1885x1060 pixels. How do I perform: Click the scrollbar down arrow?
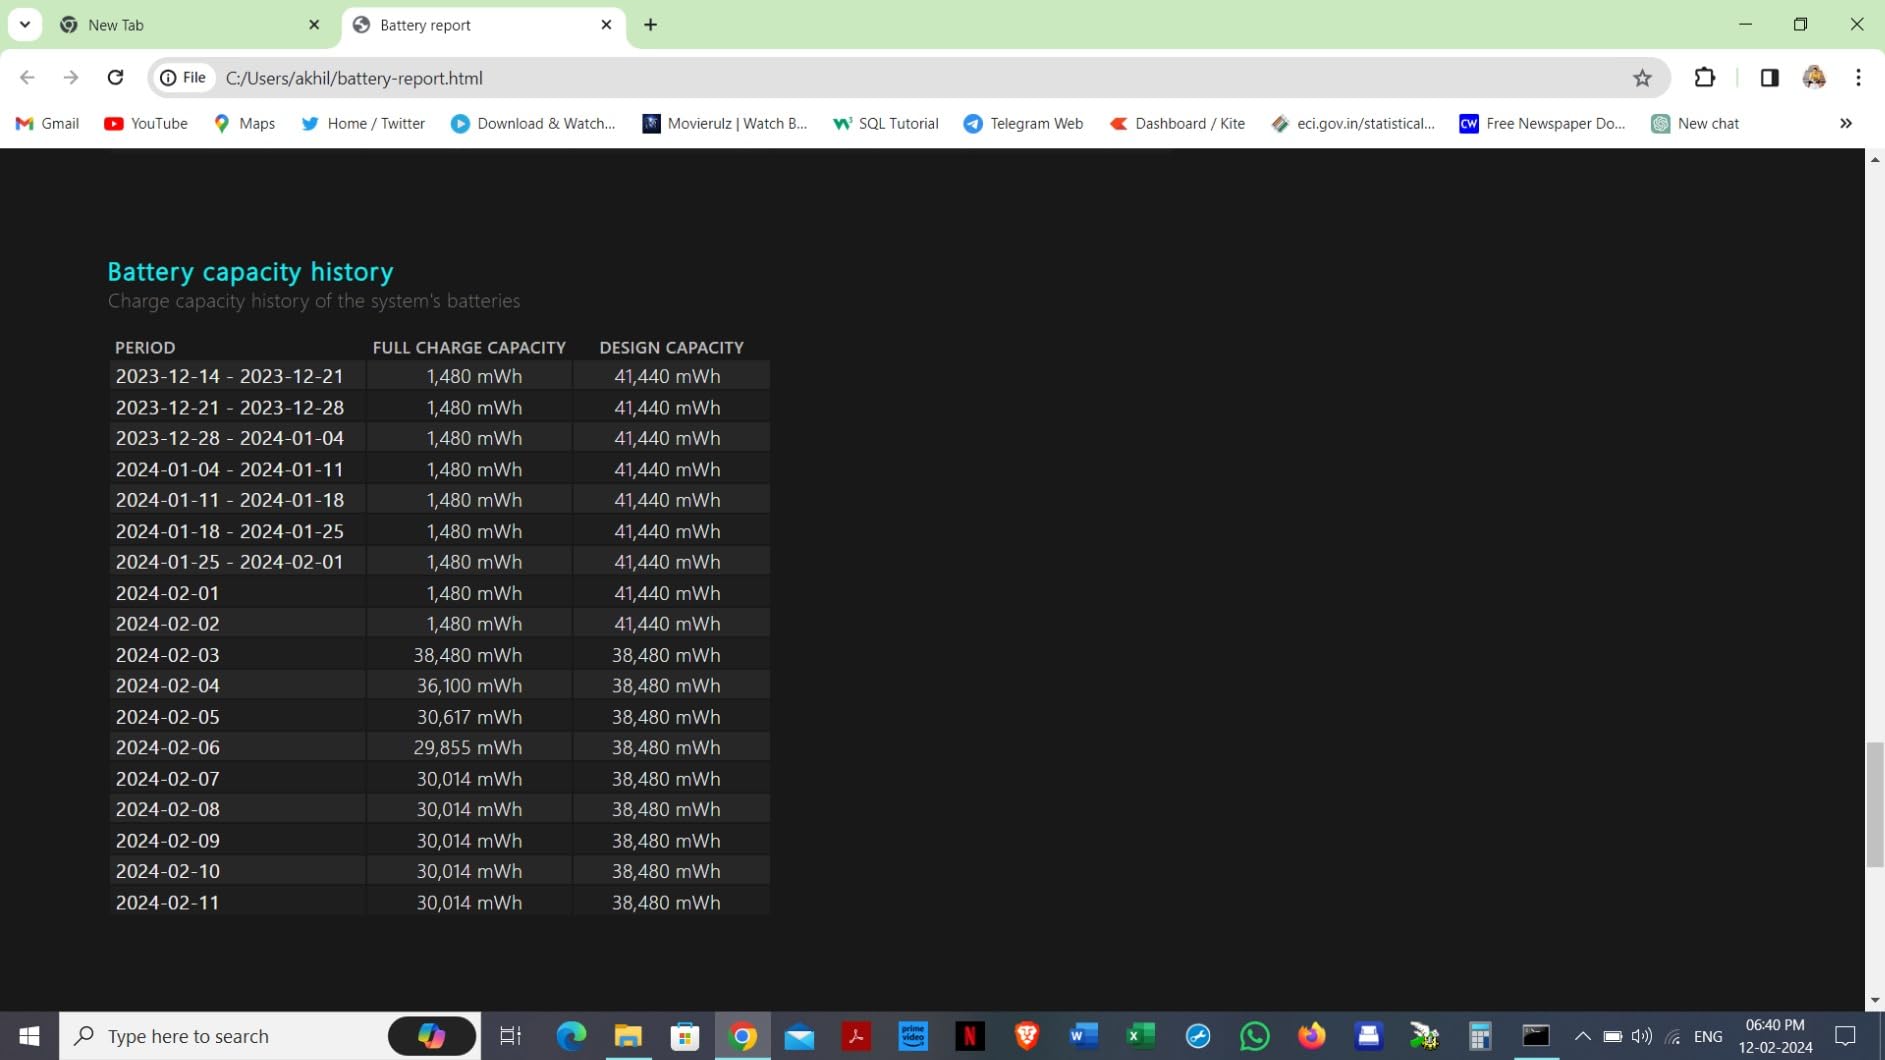coord(1875,1000)
